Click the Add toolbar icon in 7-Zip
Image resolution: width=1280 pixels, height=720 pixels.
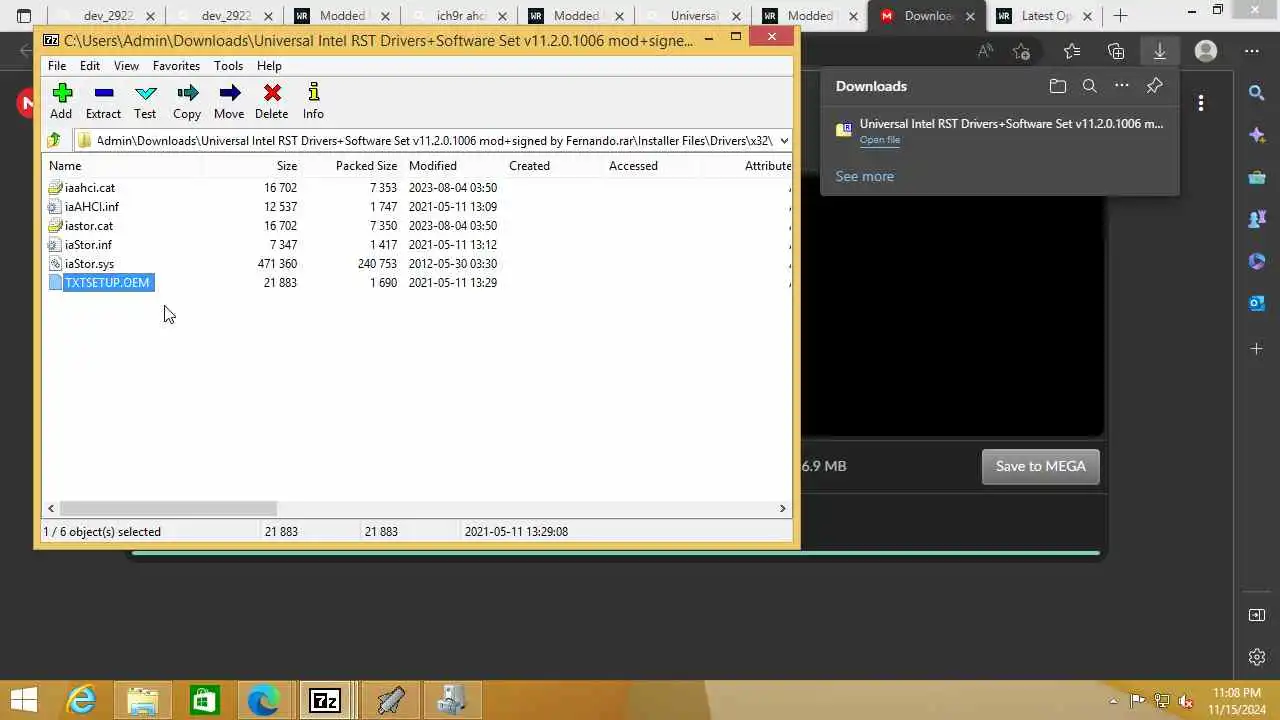pos(61,101)
